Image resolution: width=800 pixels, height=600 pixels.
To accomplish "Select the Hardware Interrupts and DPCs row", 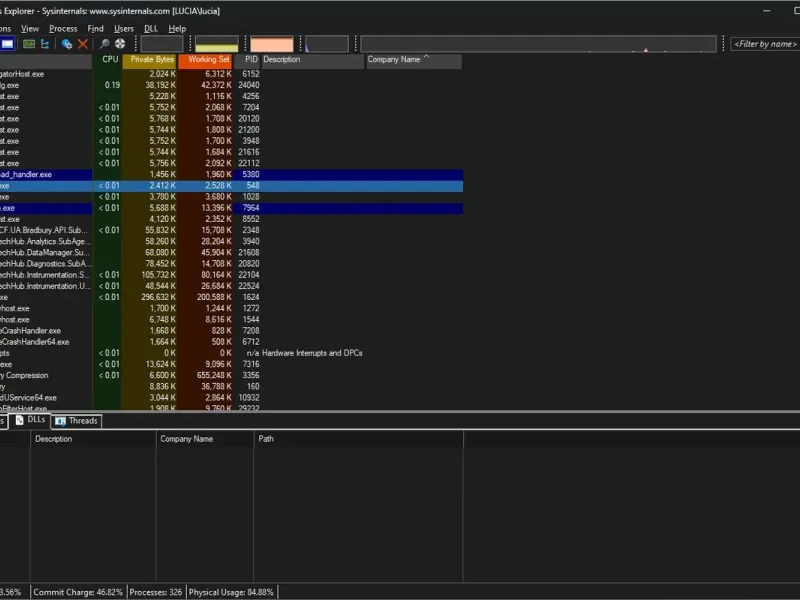I will pyautogui.click(x=232, y=353).
